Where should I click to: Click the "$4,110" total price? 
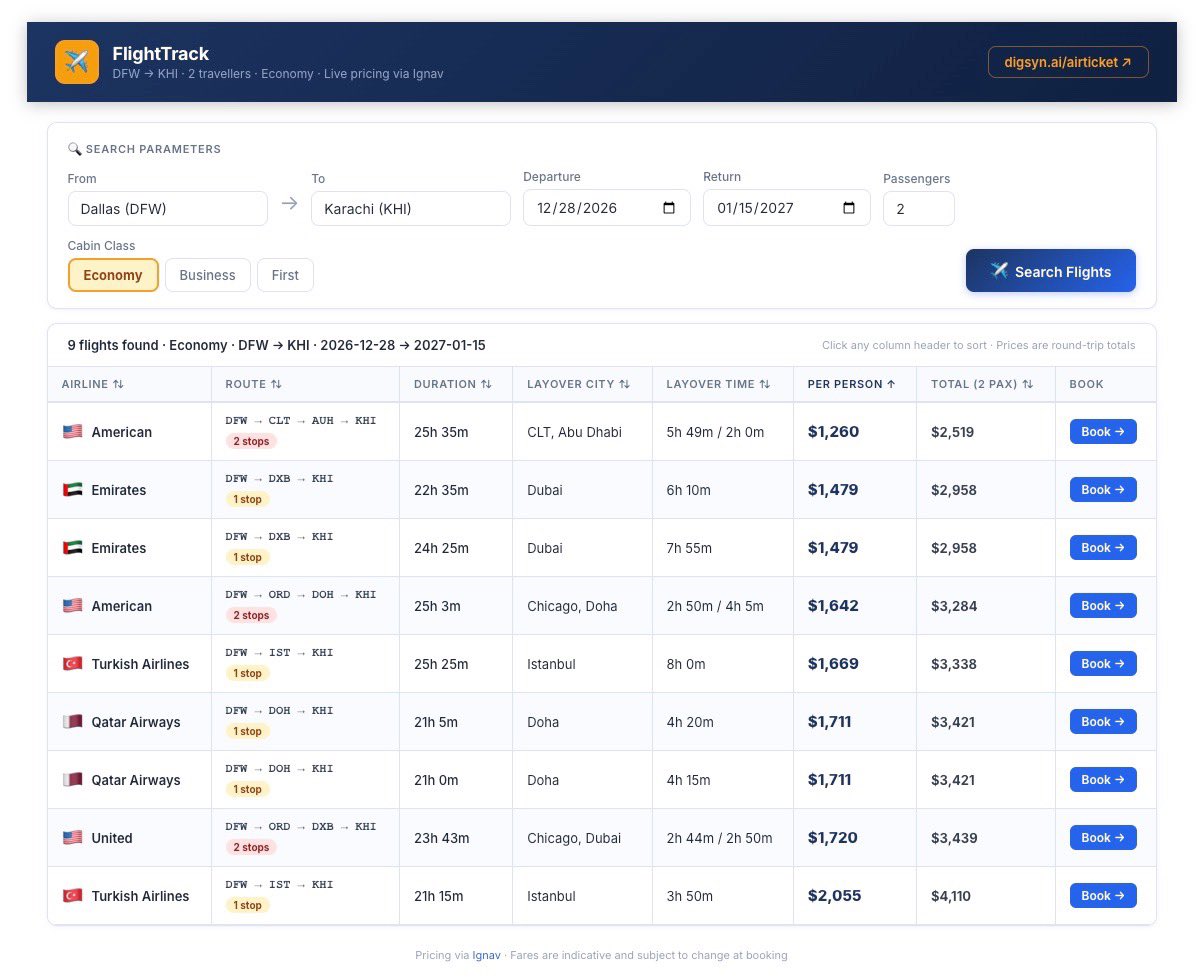[x=950, y=895]
